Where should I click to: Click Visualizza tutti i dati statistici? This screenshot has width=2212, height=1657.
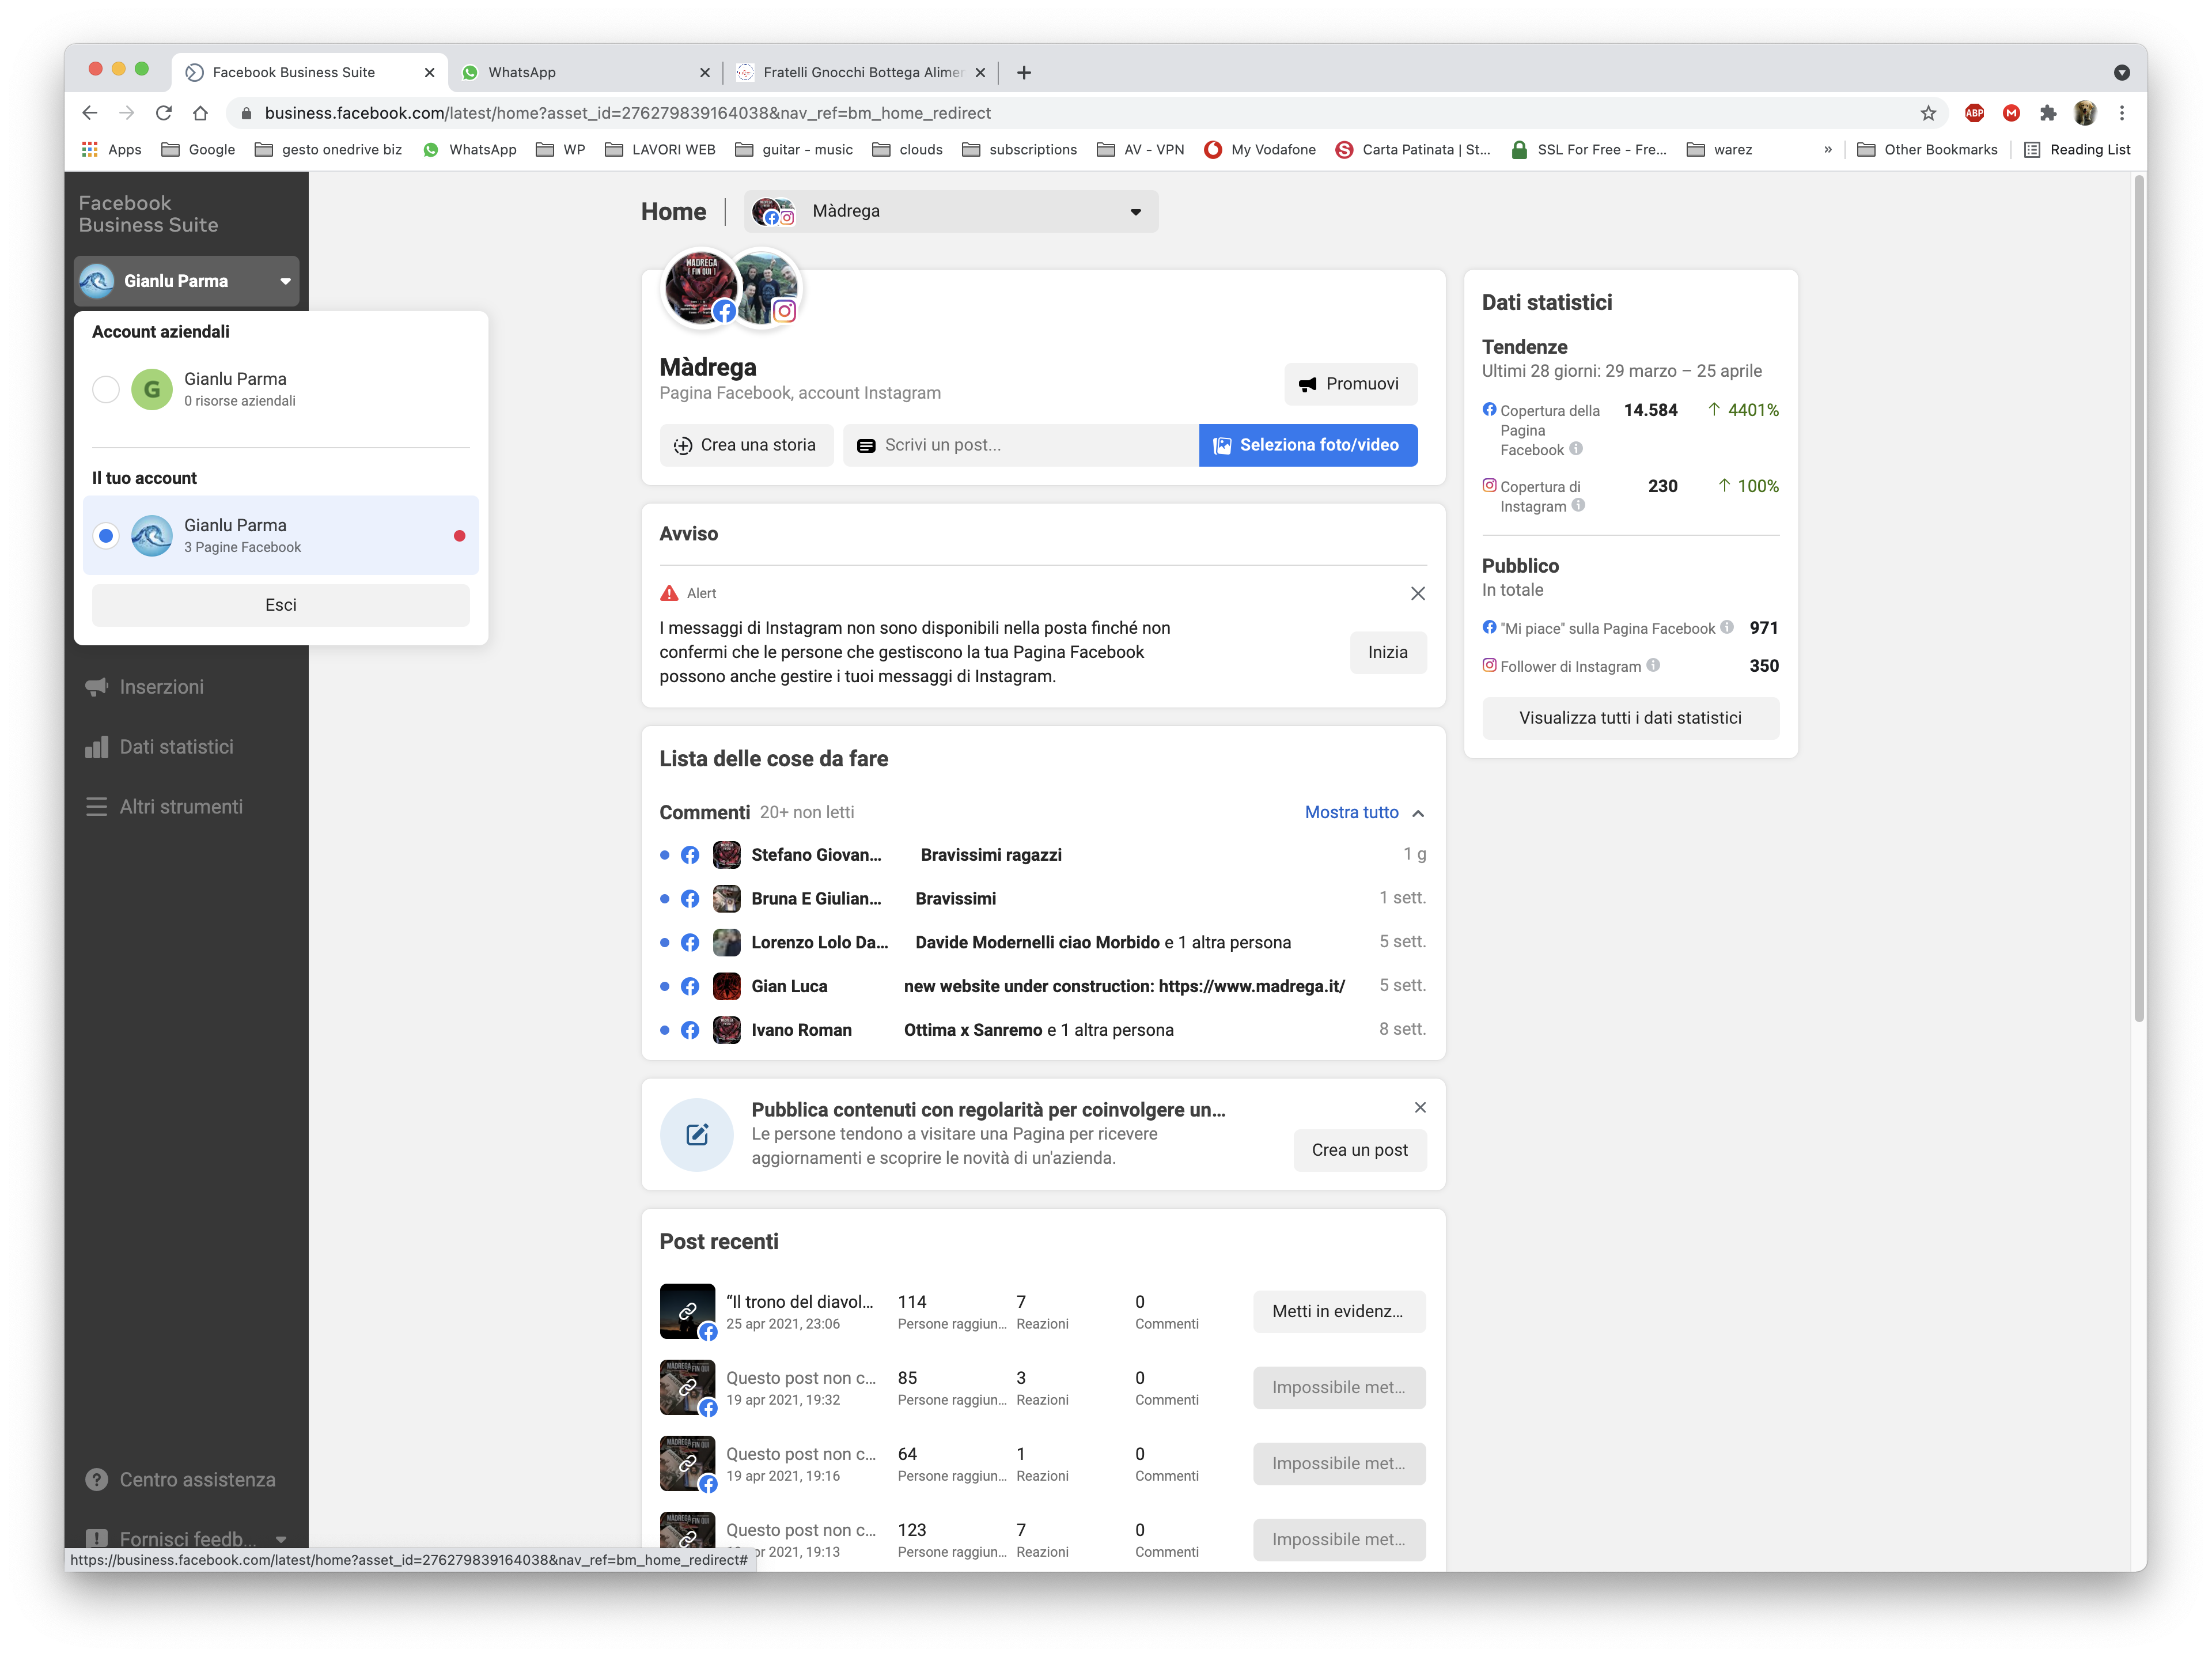1630,718
